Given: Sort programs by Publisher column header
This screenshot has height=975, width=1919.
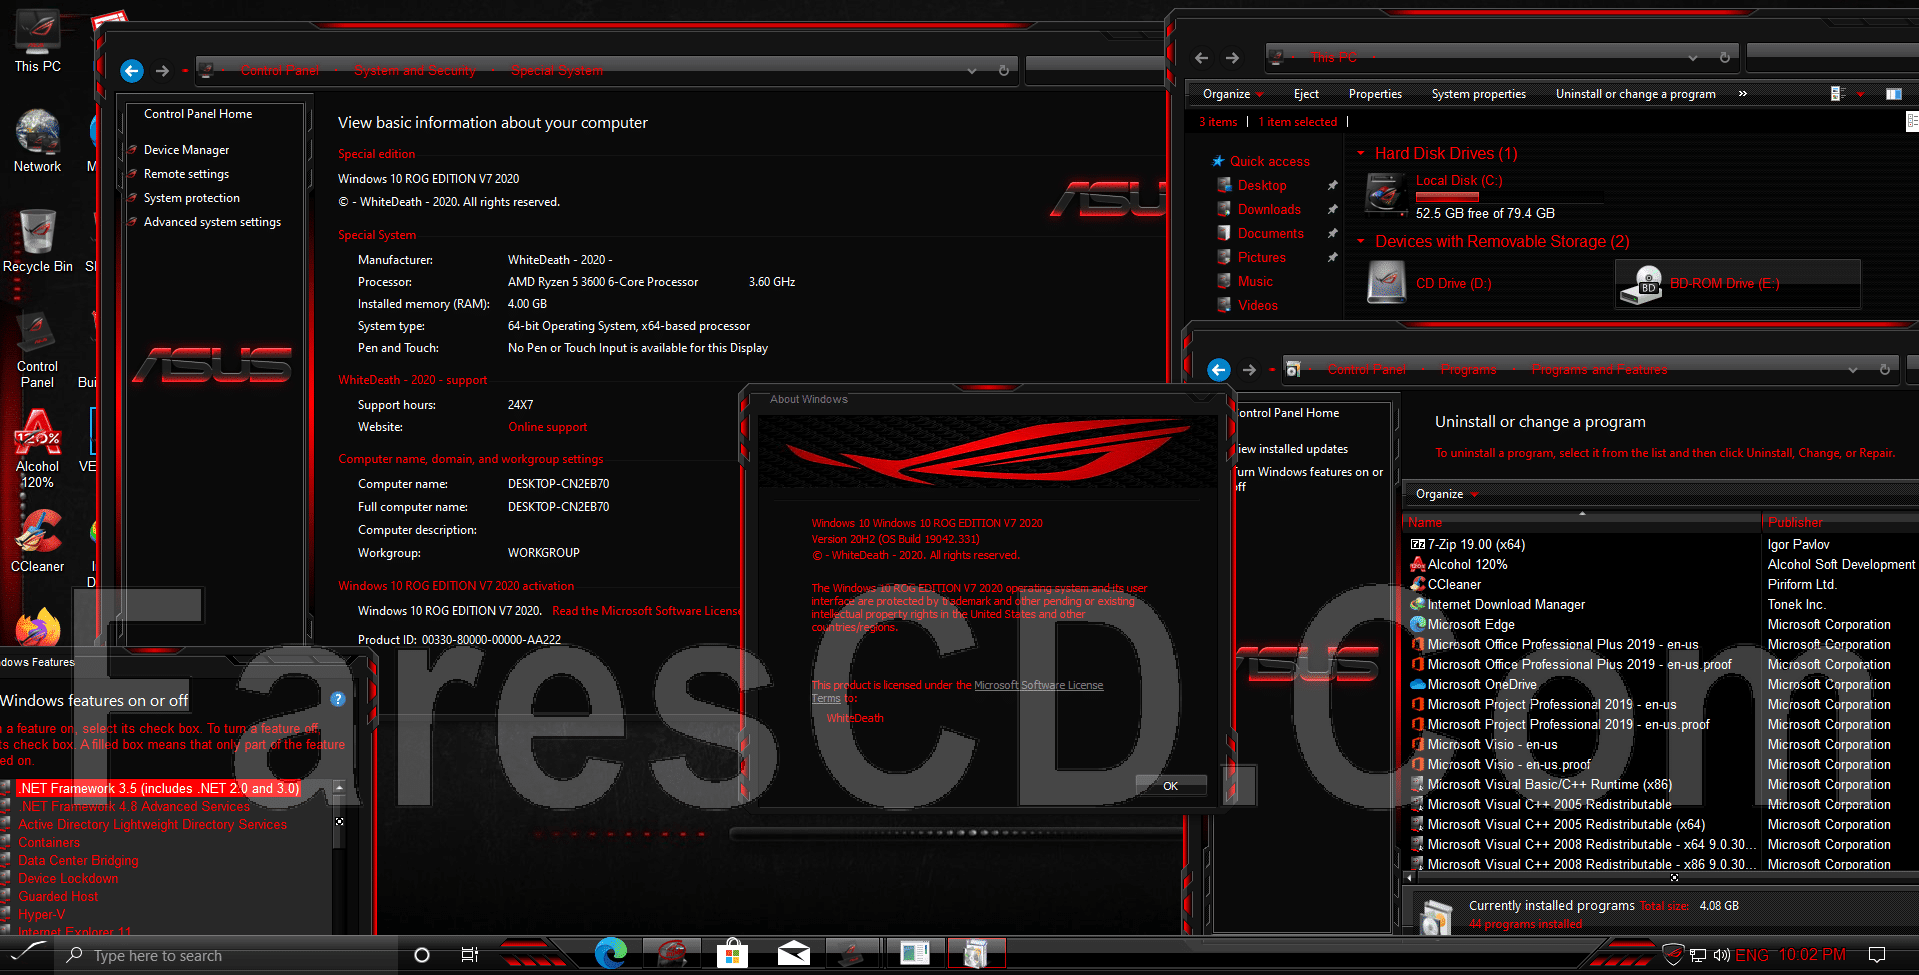Looking at the screenshot, I should [x=1840, y=522].
